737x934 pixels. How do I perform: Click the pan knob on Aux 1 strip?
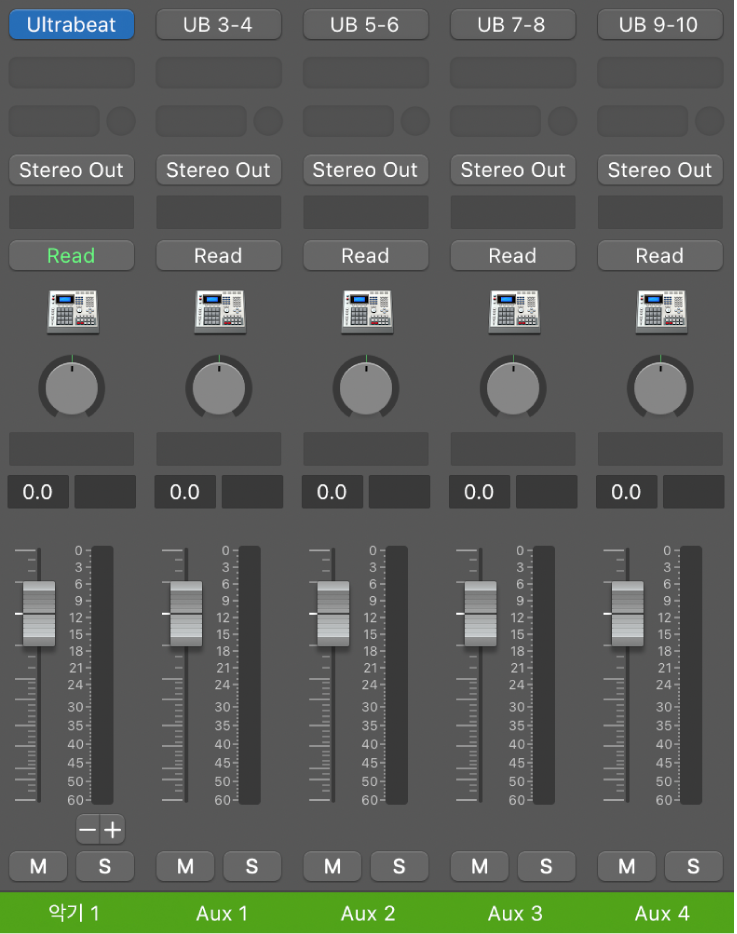tap(219, 388)
